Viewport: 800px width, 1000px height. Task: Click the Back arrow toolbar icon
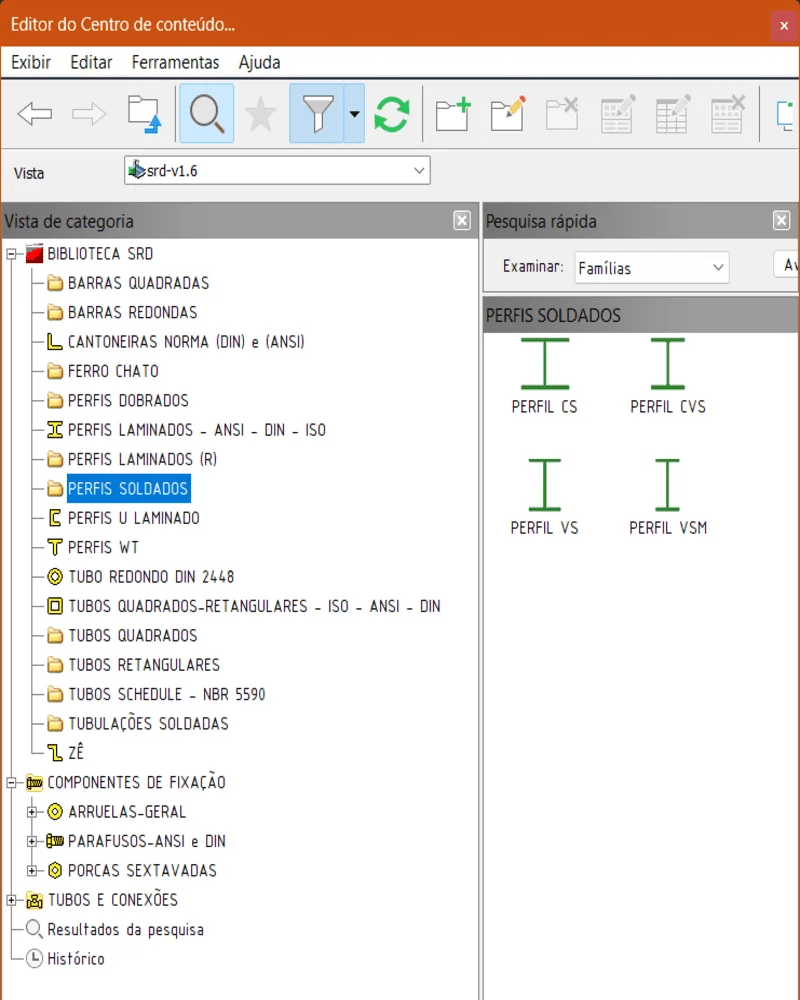click(35, 114)
